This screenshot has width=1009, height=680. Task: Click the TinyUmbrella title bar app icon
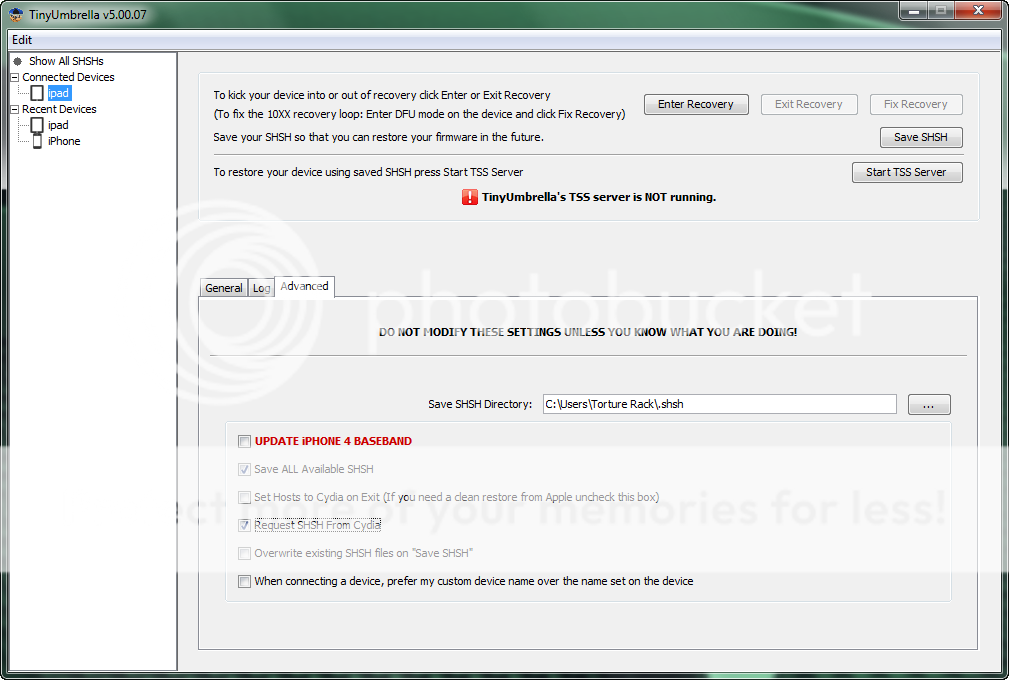16,14
